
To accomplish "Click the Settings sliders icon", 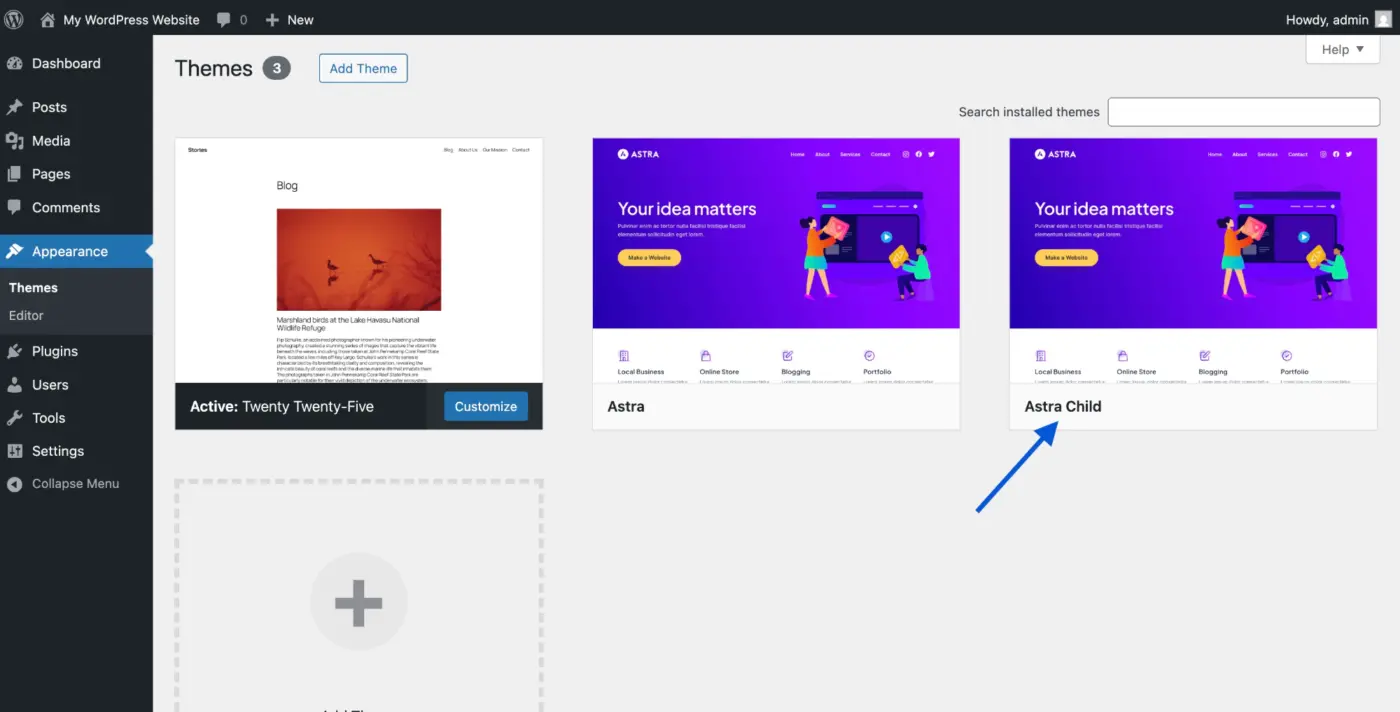I will [x=15, y=451].
